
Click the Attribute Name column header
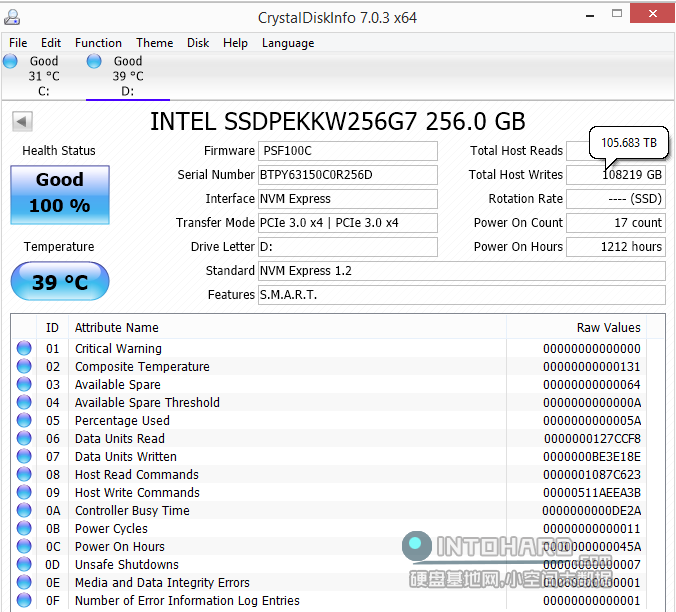pyautogui.click(x=287, y=328)
